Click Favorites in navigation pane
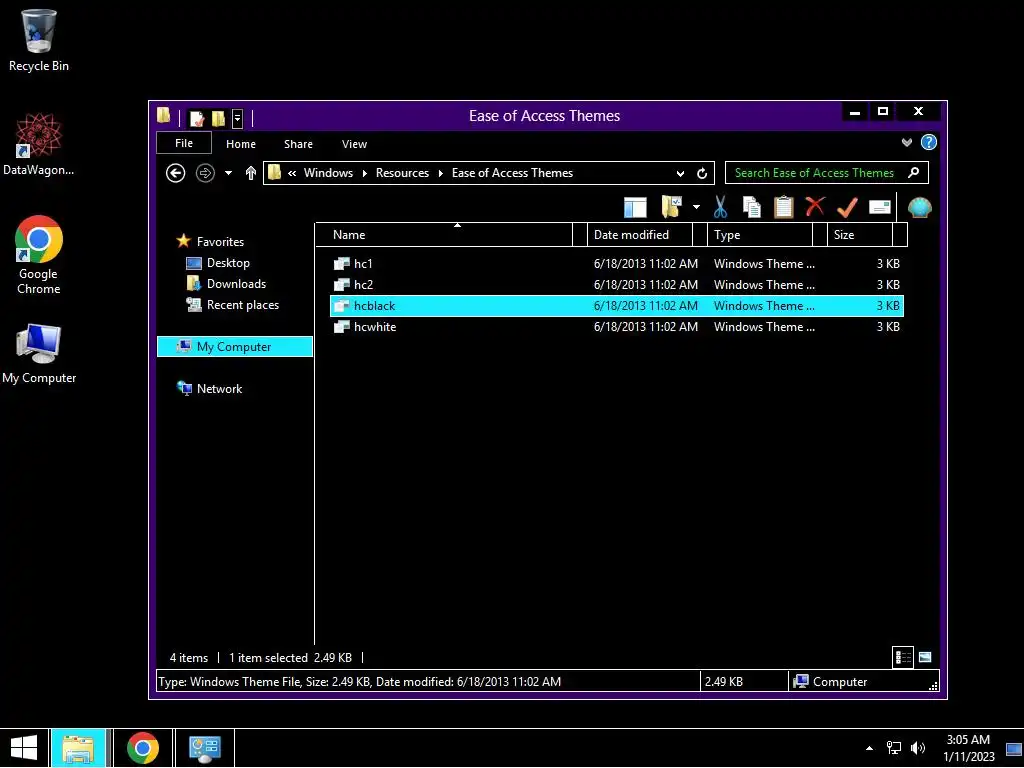The image size is (1024, 768). [220, 242]
